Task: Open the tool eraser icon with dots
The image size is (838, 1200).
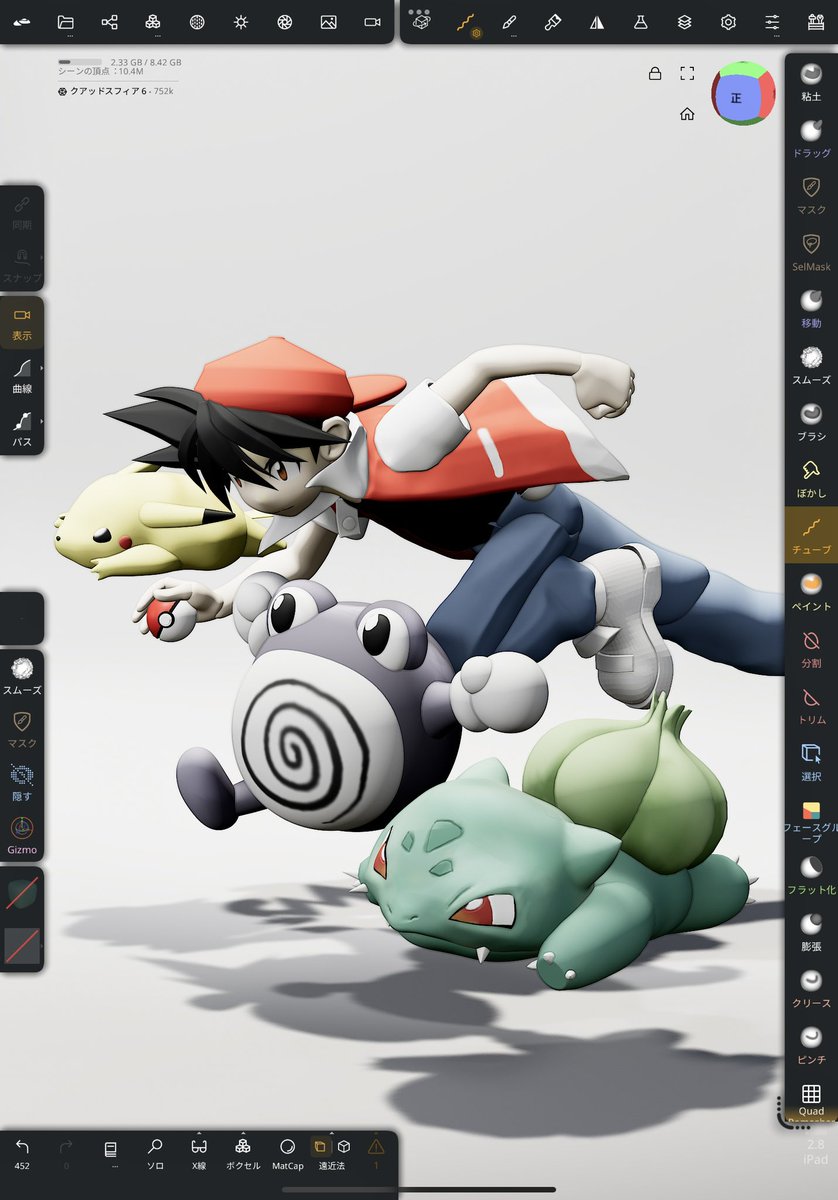Action: coord(421,20)
